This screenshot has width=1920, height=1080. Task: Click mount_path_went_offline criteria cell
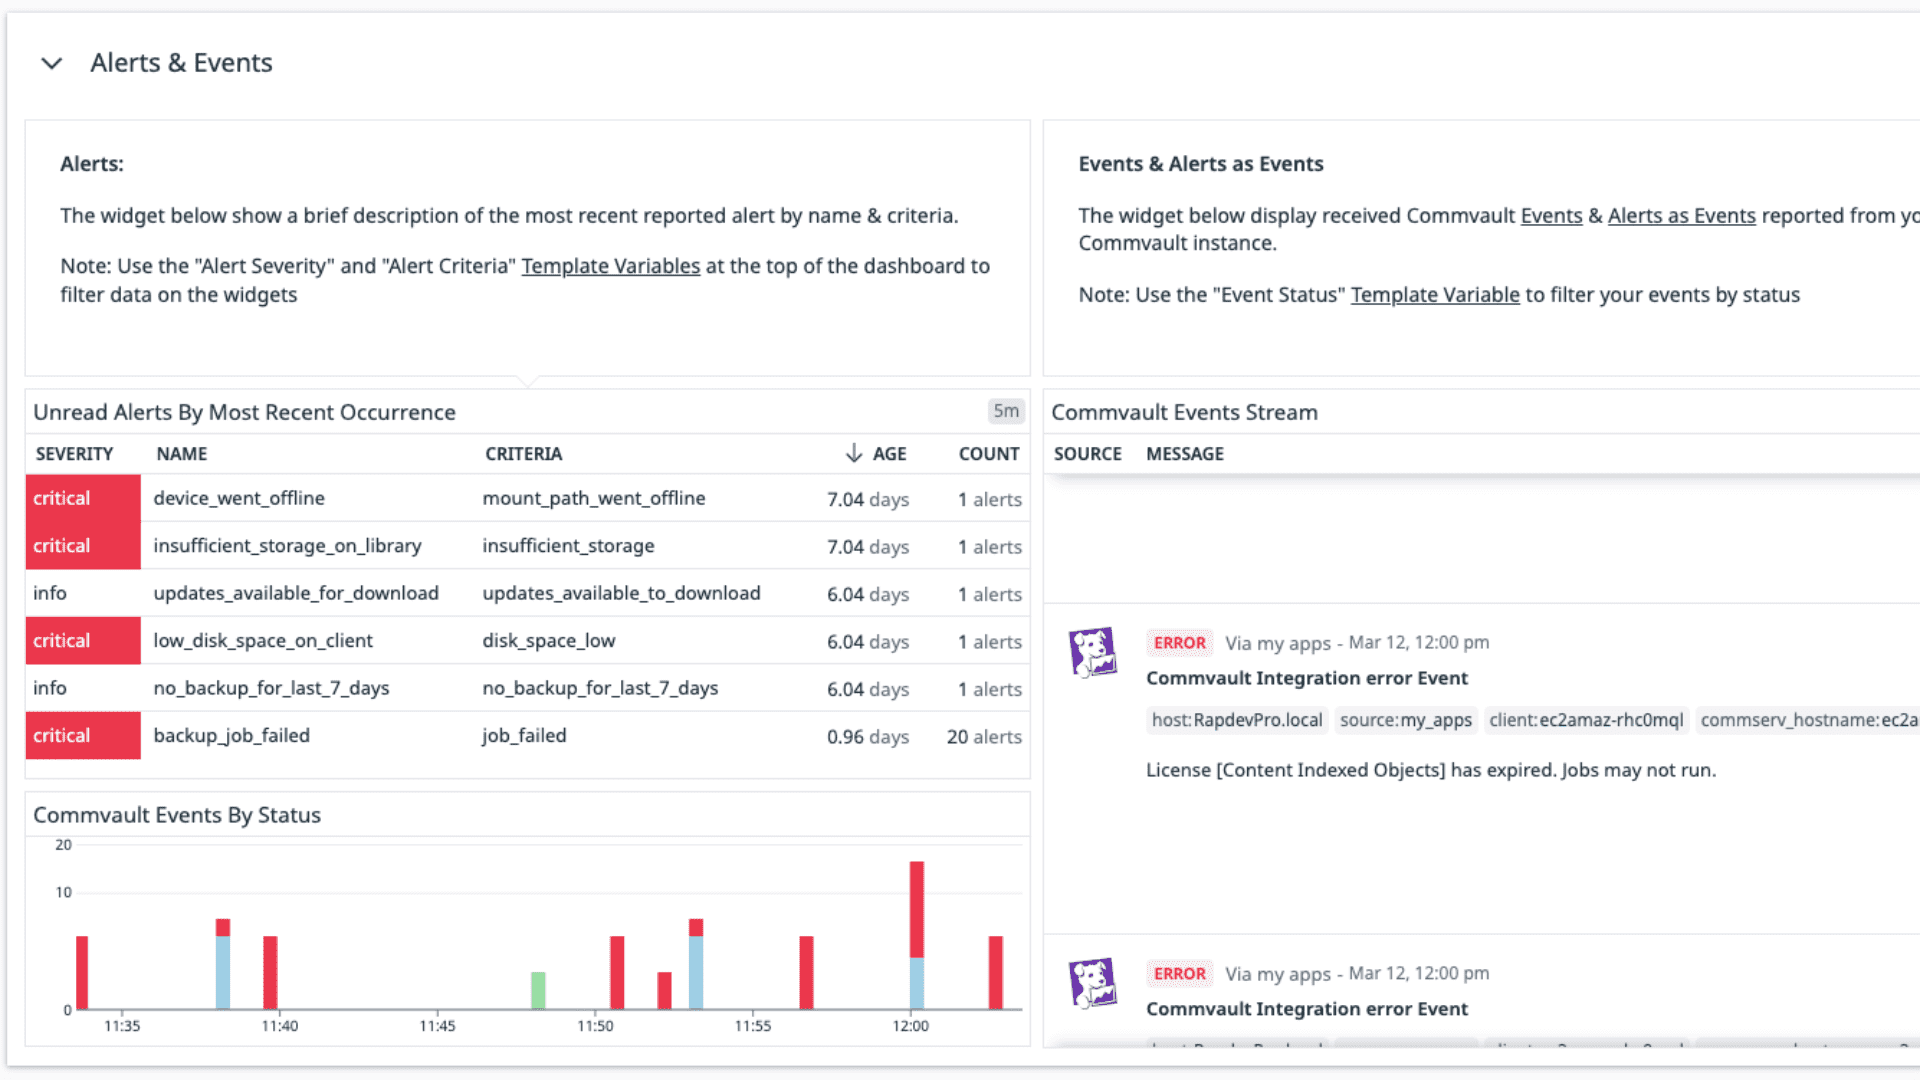coord(594,498)
